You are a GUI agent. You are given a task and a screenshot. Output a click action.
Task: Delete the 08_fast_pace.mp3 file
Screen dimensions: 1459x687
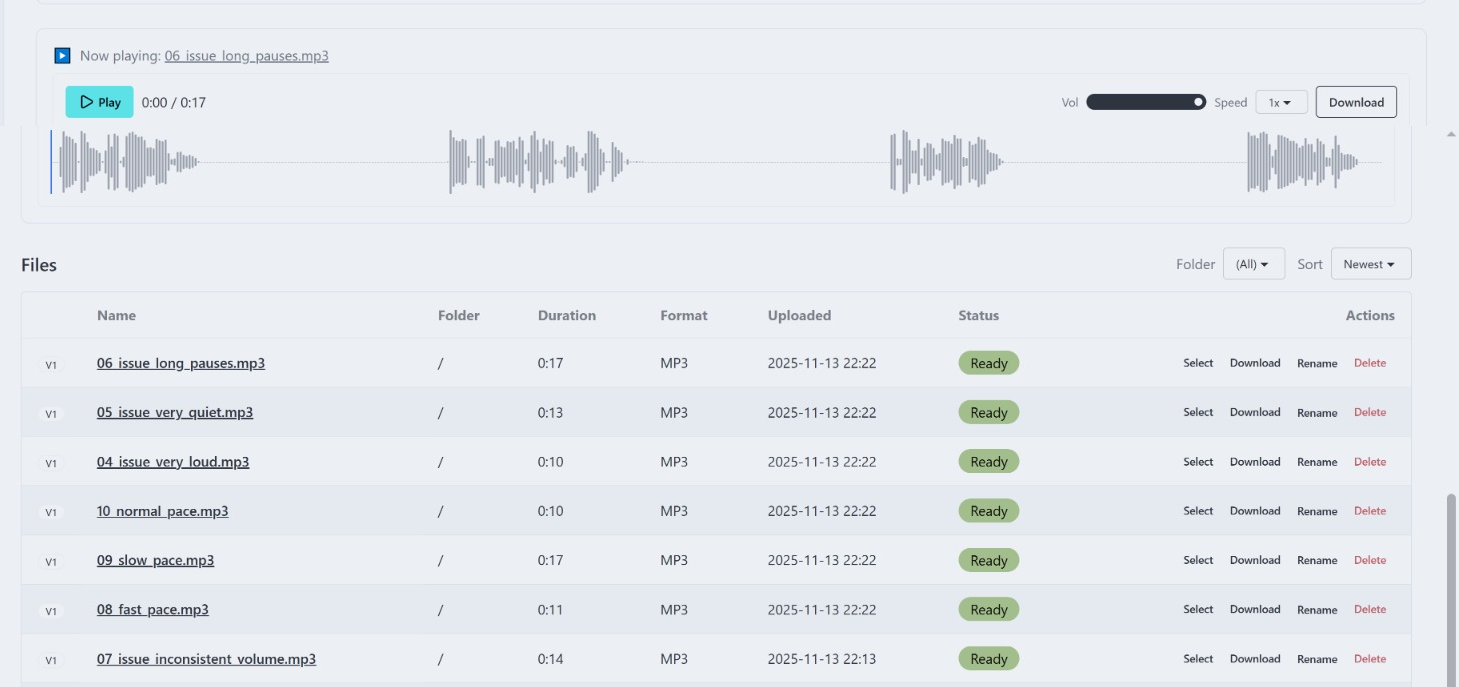click(1370, 609)
